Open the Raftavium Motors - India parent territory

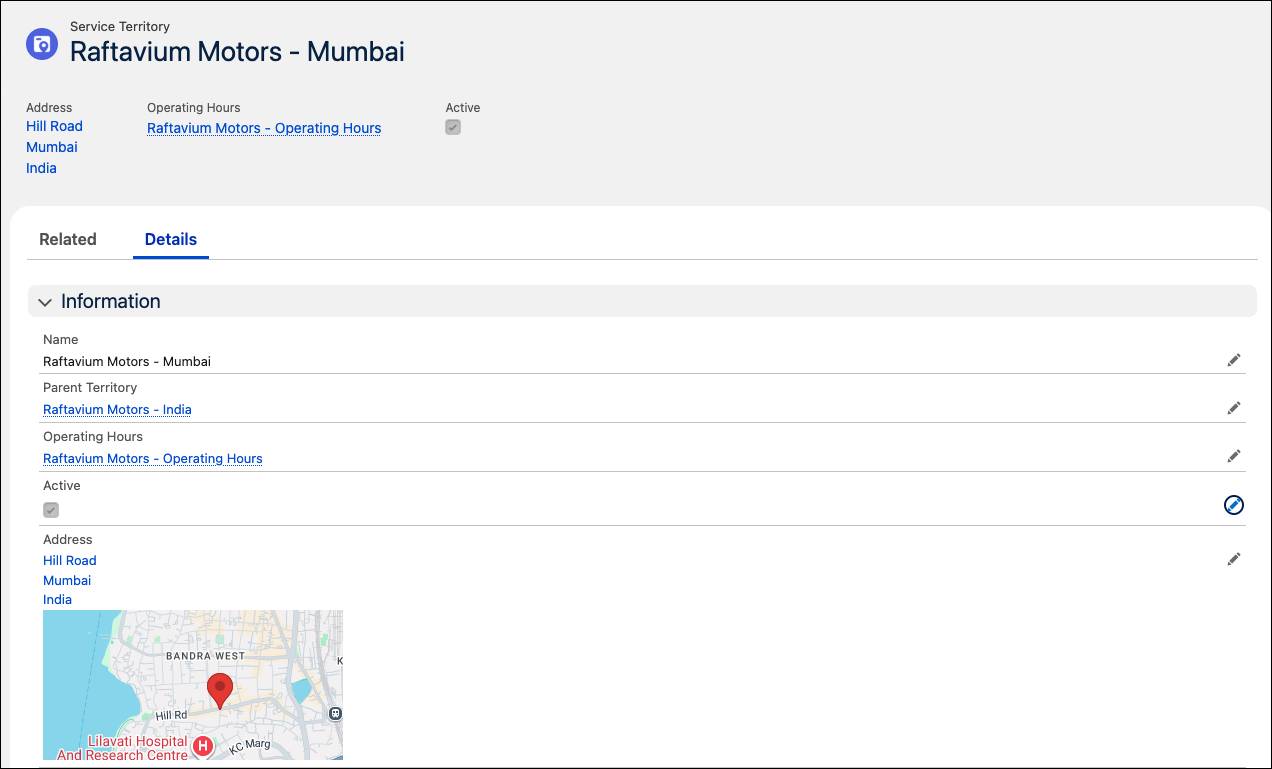[x=117, y=409]
